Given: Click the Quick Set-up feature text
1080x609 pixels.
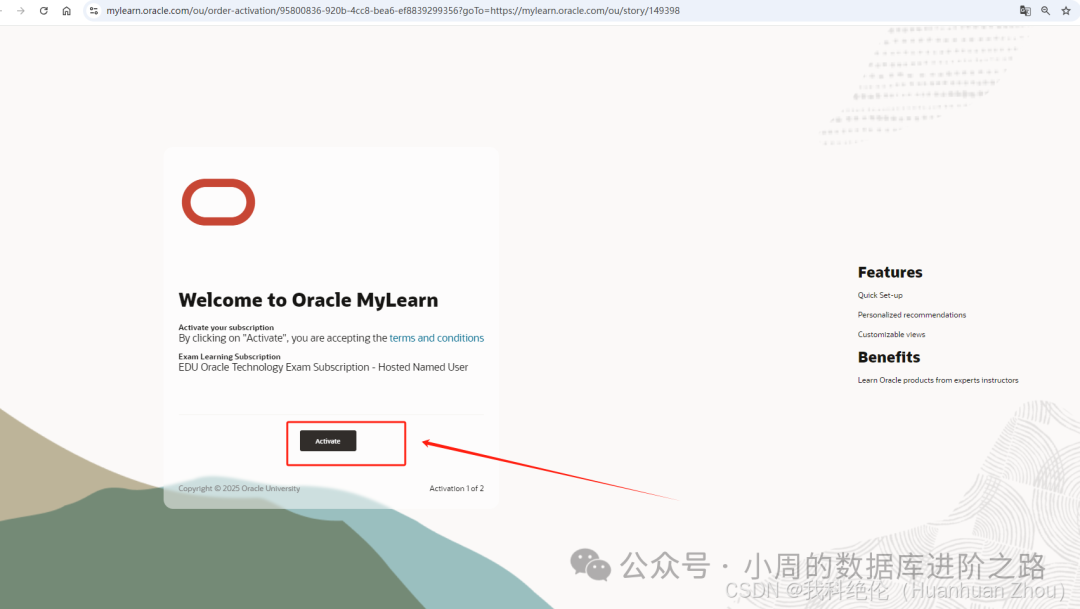Looking at the screenshot, I should point(880,295).
